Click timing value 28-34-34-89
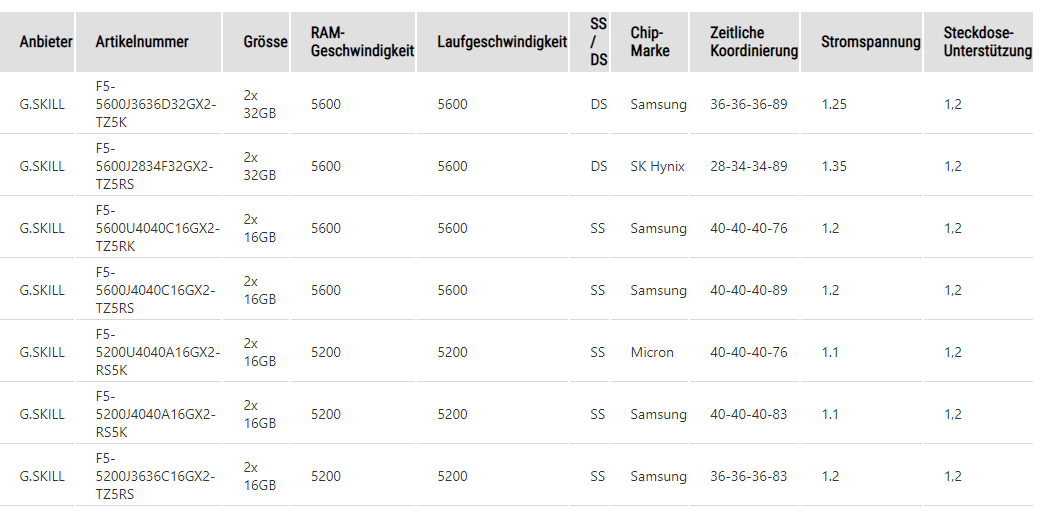Screen dimensions: 1047x521 pos(748,166)
